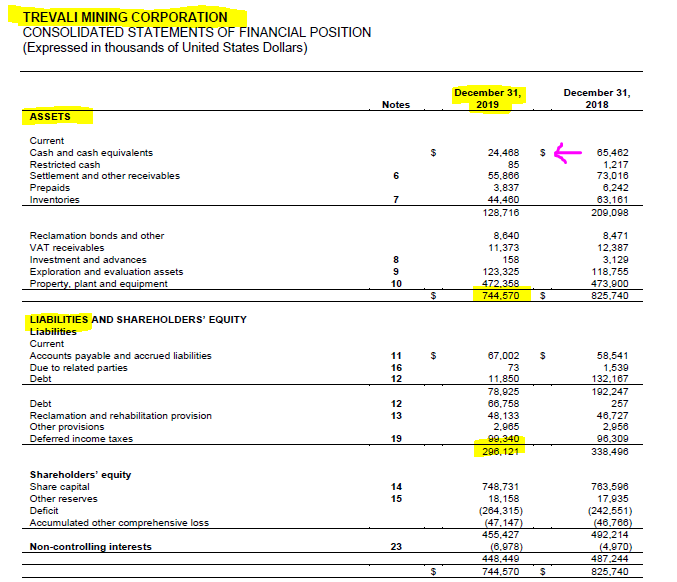Select the 99,340 deferred income taxes value

[503, 439]
